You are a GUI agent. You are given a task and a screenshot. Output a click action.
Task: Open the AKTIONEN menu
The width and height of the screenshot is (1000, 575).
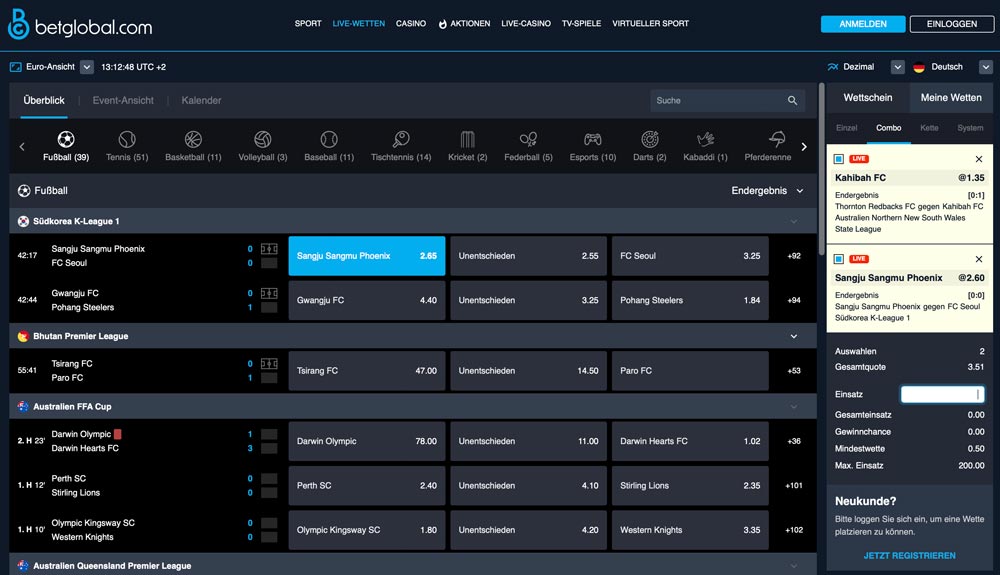click(x=464, y=24)
